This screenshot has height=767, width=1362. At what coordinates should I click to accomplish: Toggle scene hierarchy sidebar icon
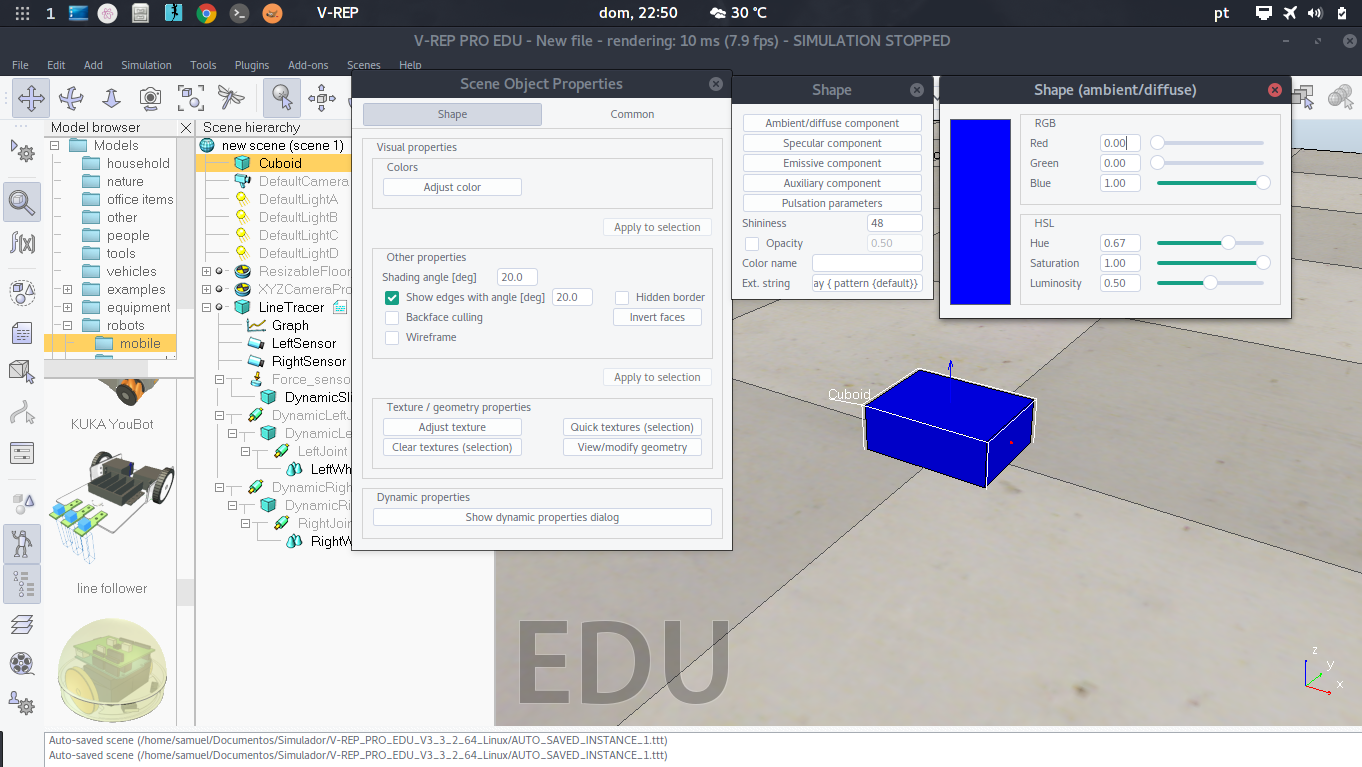(22, 584)
